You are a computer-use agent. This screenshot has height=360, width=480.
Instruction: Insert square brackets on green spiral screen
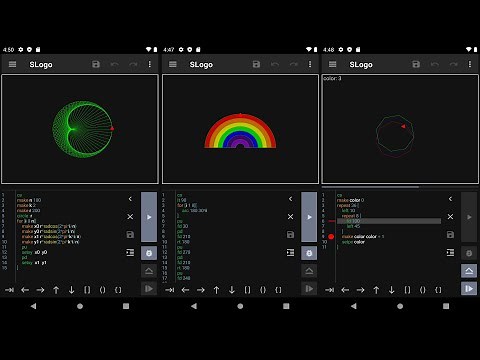click(x=87, y=290)
